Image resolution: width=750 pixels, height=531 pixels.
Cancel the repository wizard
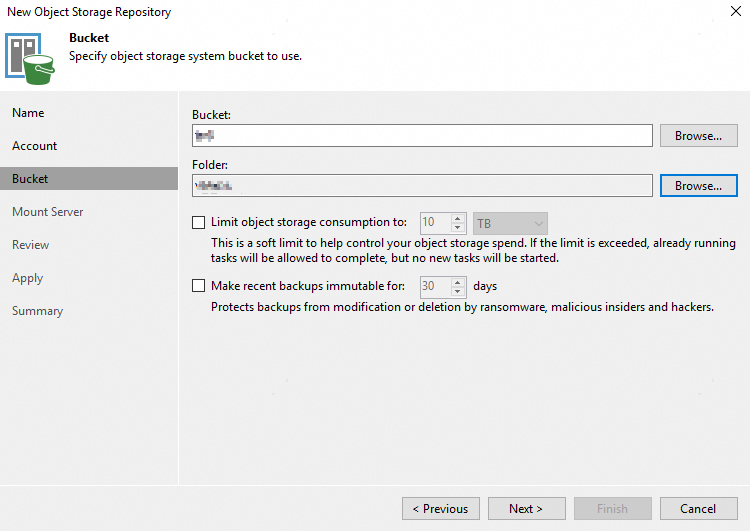point(698,509)
